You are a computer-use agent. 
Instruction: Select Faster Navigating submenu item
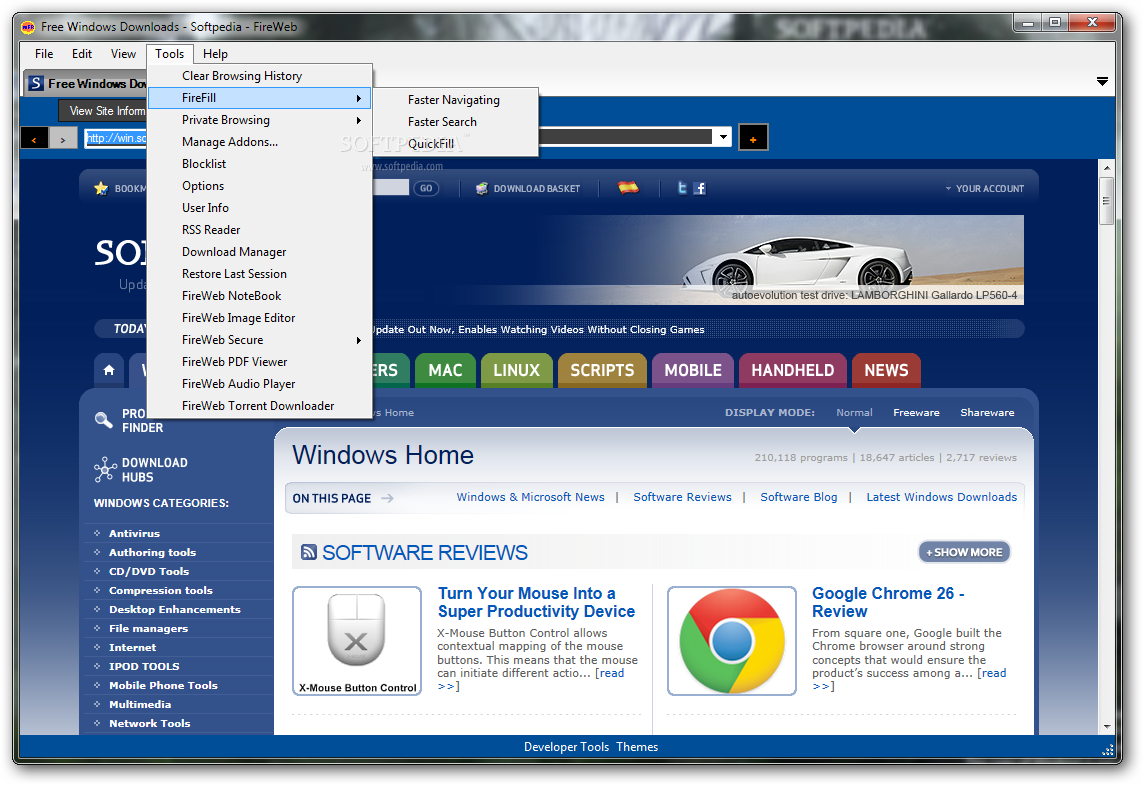[457, 100]
